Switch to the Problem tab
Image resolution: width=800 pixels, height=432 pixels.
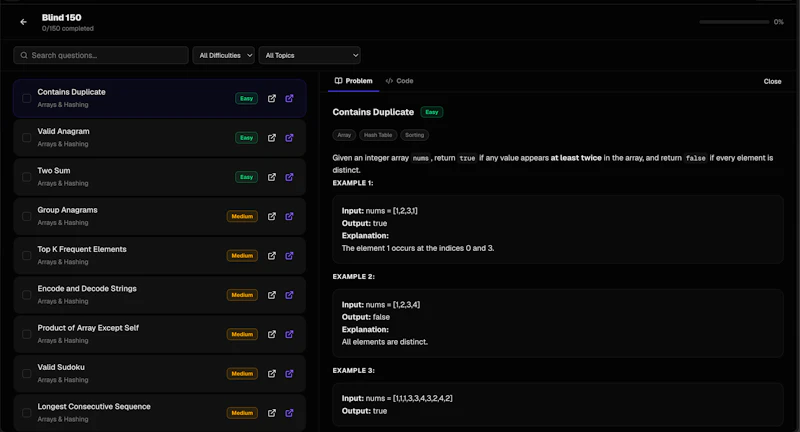354,81
